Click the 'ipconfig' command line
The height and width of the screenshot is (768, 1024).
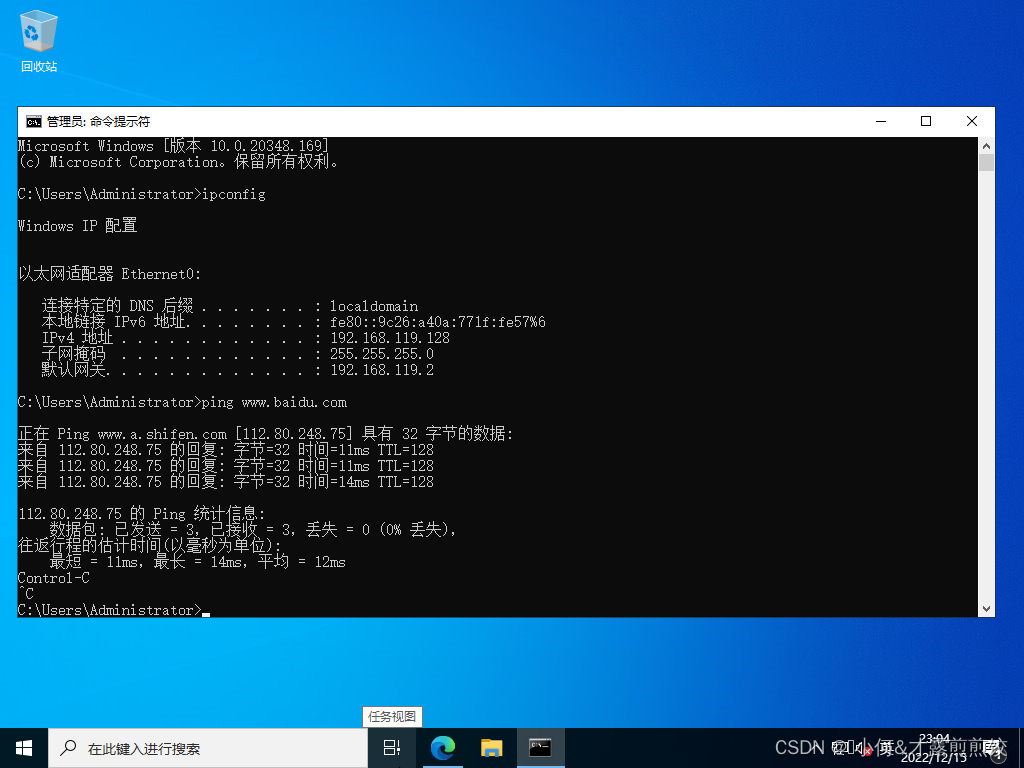pyautogui.click(x=142, y=194)
